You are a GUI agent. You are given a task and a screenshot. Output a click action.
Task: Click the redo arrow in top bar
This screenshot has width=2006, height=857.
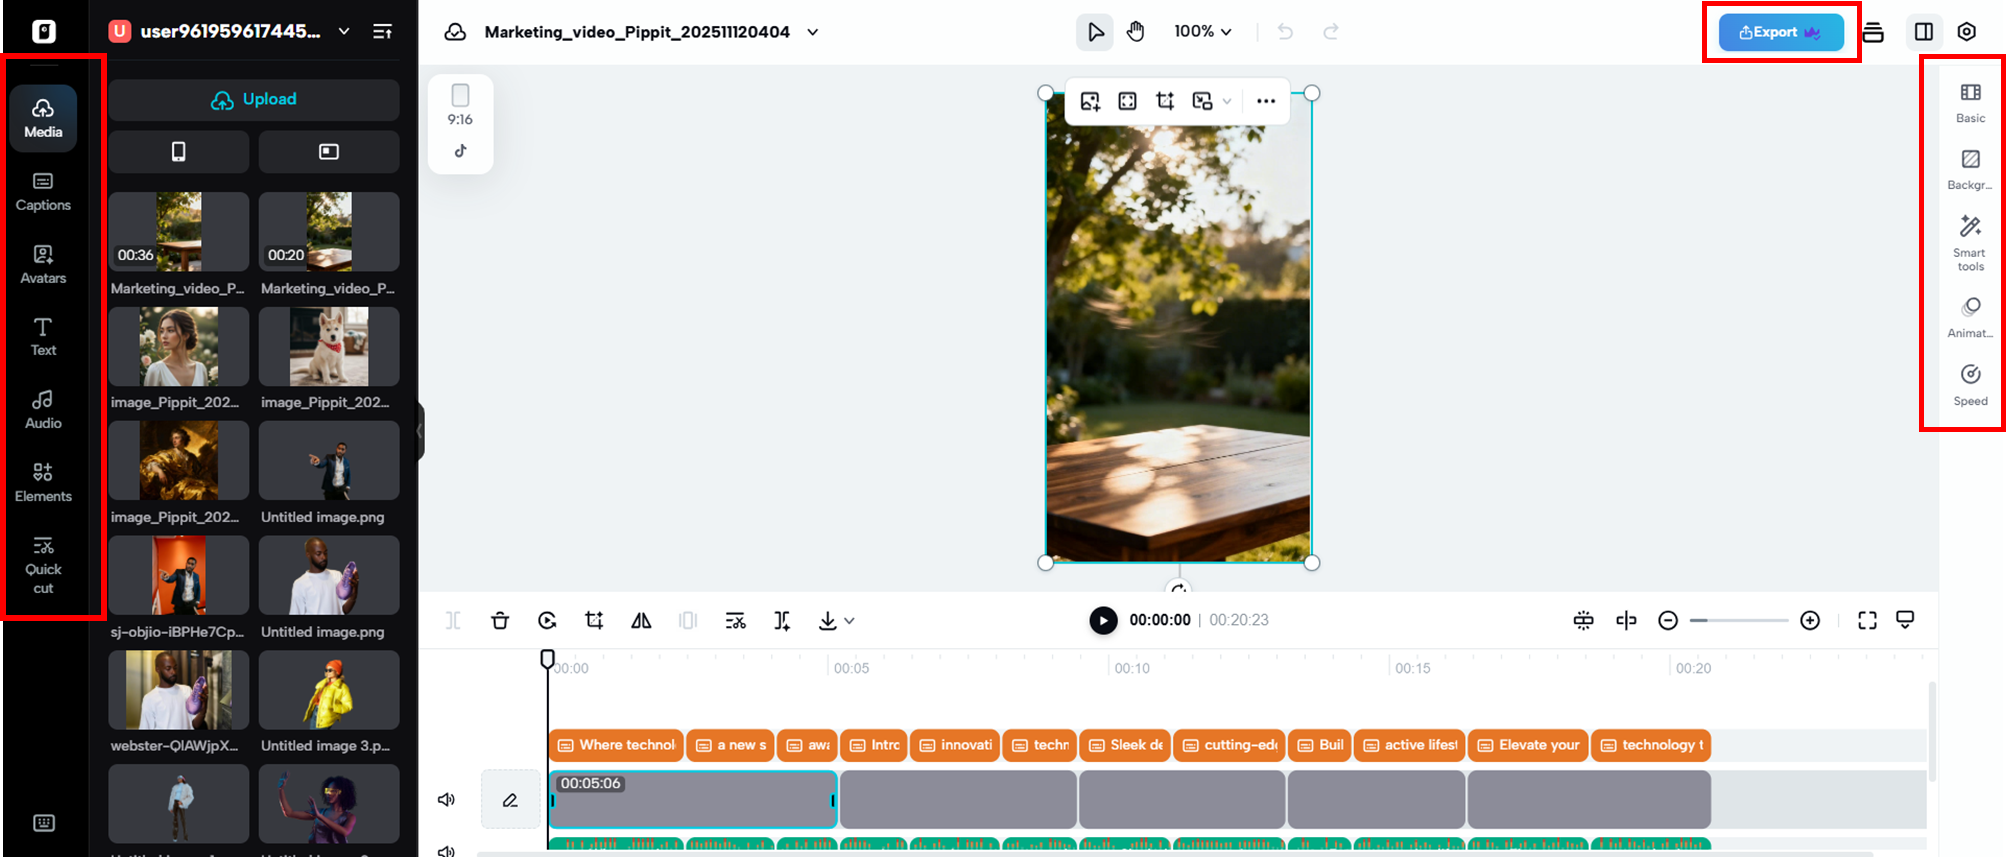pos(1331,32)
